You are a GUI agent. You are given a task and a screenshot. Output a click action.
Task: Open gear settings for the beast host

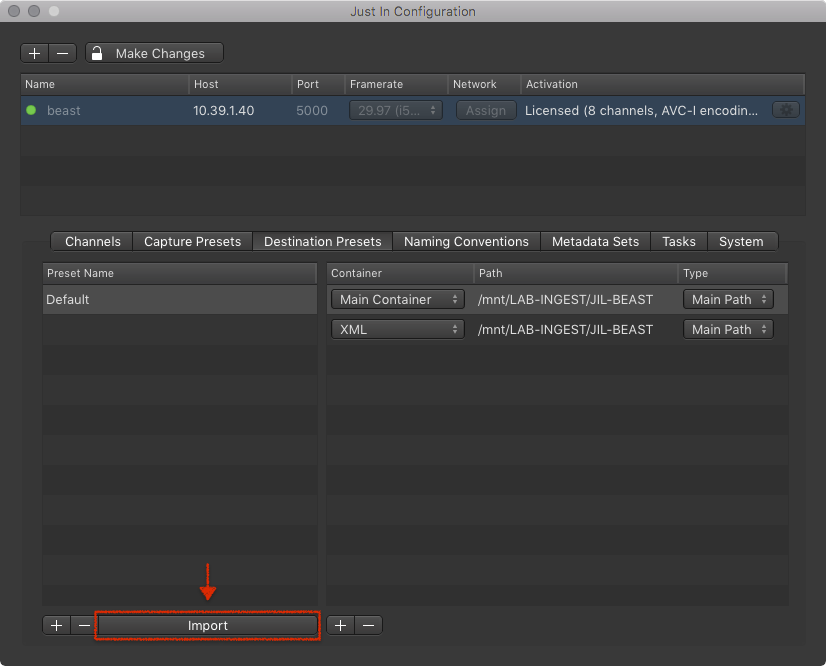[x=786, y=110]
